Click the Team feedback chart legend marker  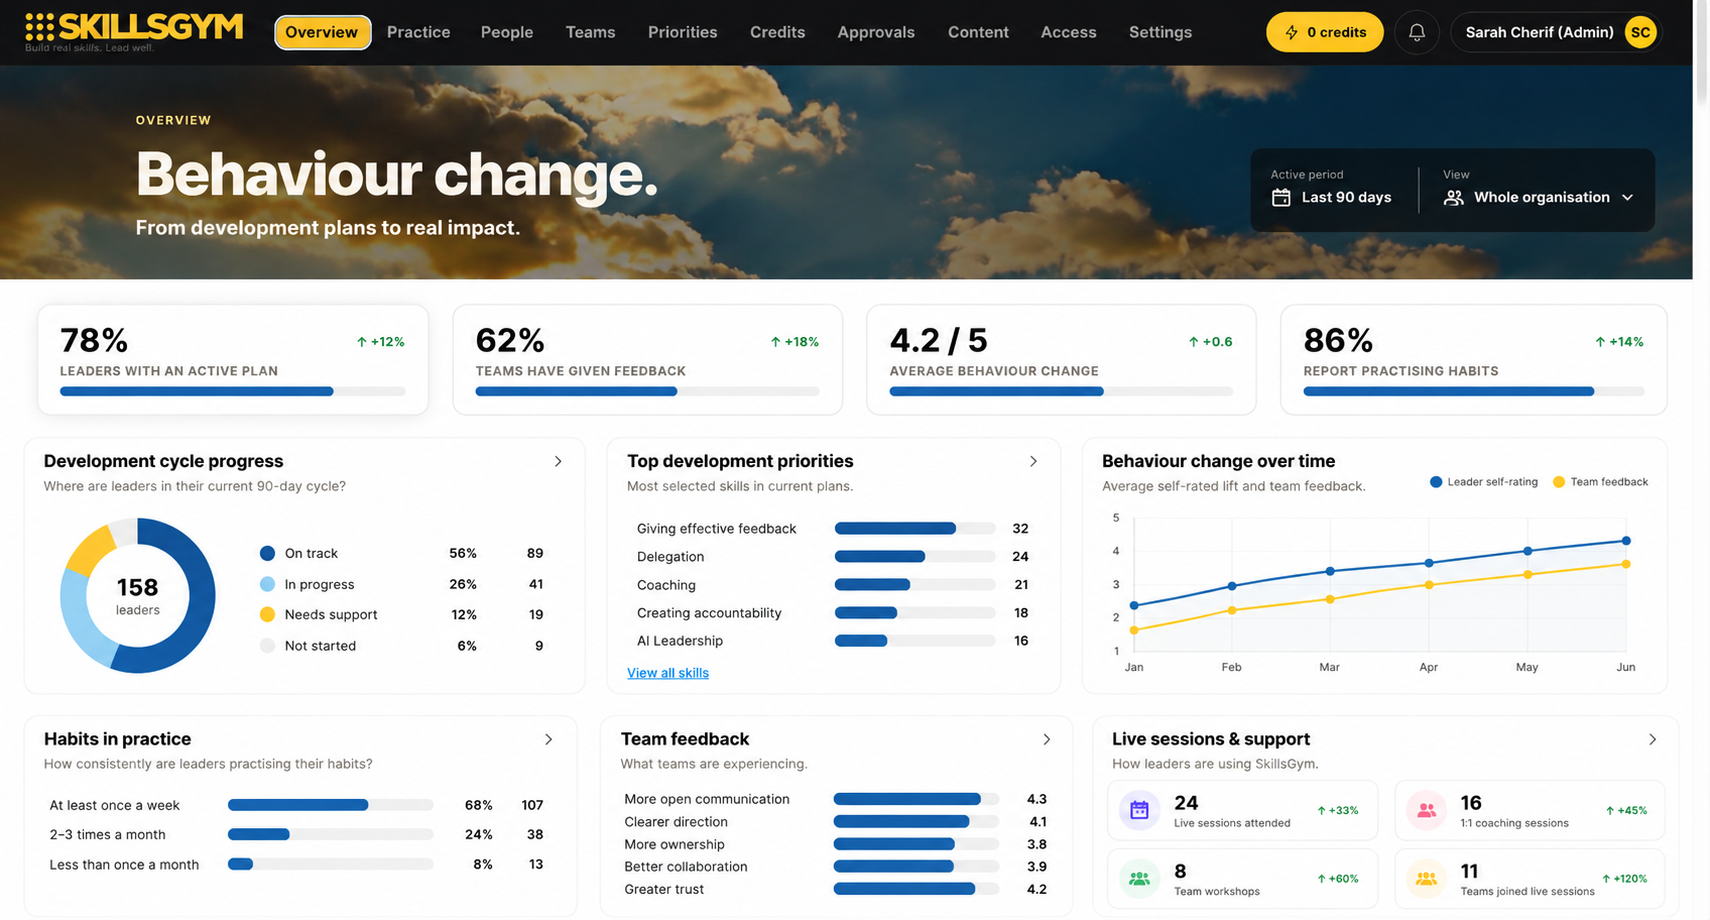(x=1558, y=482)
